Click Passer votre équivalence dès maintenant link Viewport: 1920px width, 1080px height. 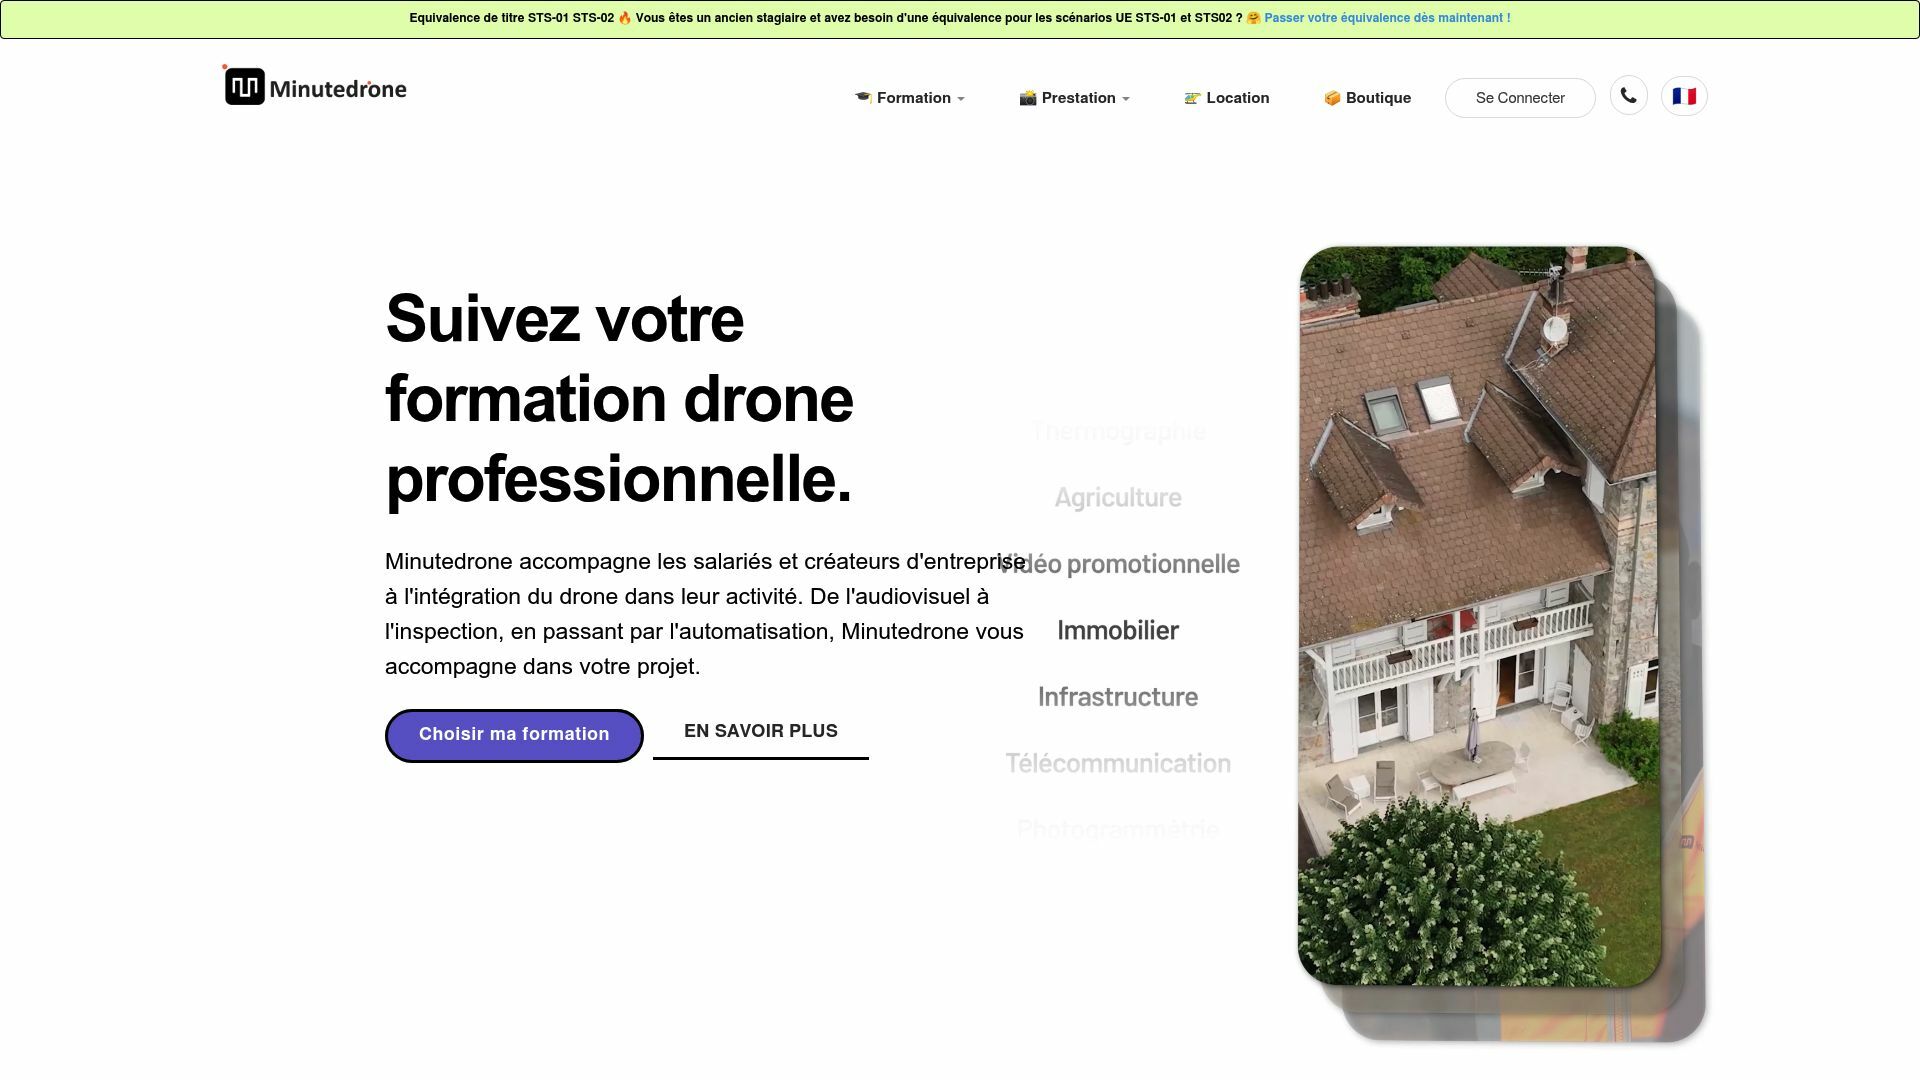tap(1388, 17)
